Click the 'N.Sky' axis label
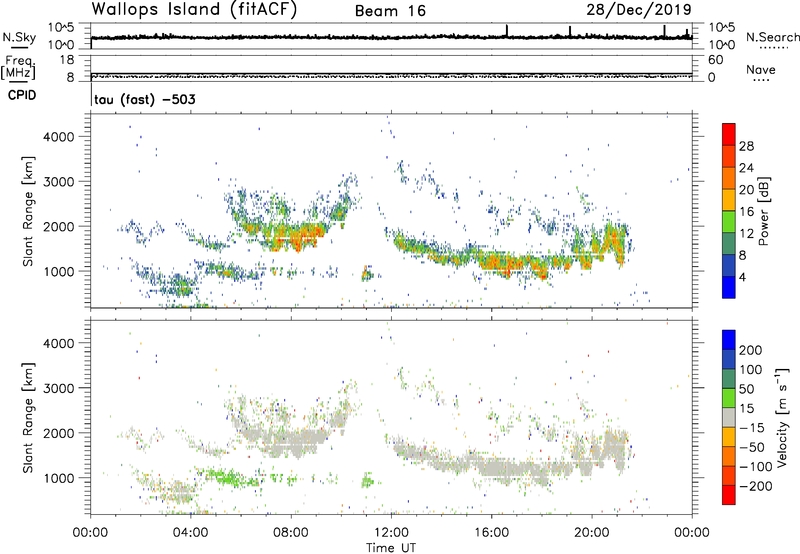Screen dimensions: 800x554 click(19, 37)
